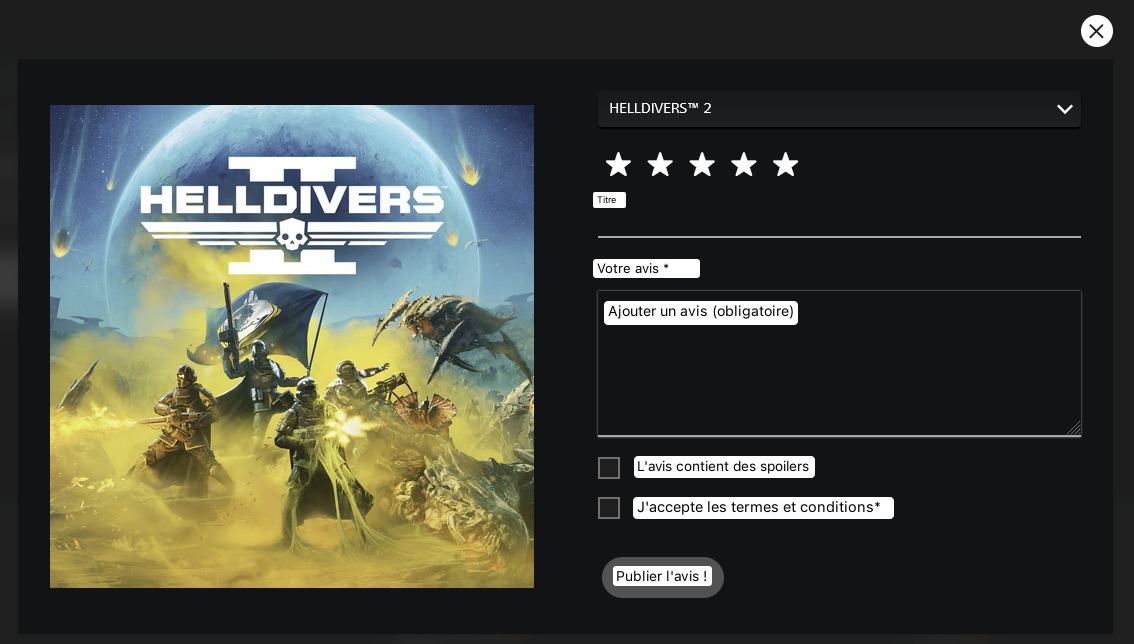The image size is (1134, 644).
Task: Click the skull emblem in the cover logo
Action: coord(291,236)
